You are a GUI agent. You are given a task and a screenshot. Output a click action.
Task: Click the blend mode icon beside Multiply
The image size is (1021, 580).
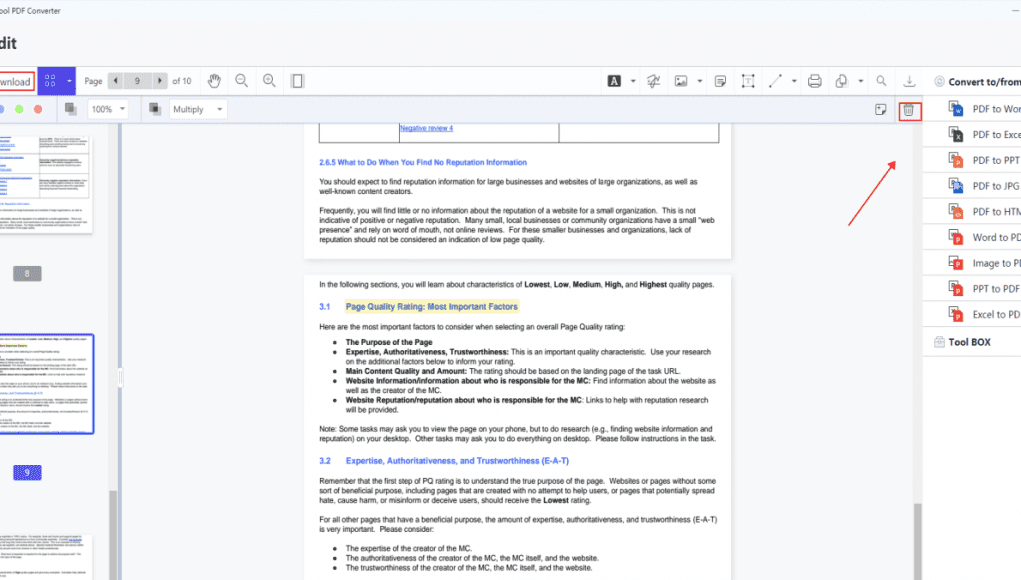pyautogui.click(x=155, y=109)
